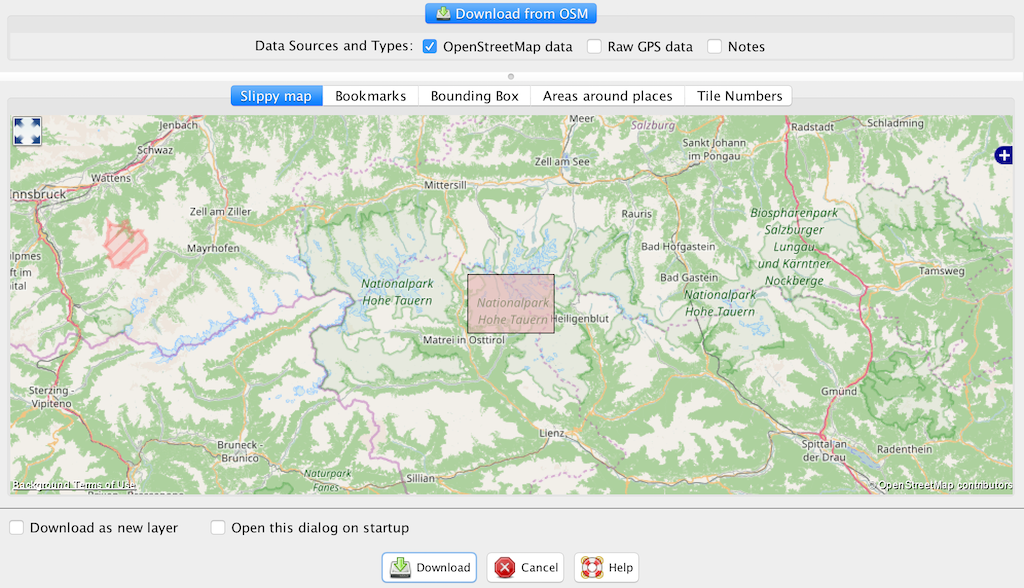Click the blue plus icon on map edge
The width and height of the screenshot is (1024, 588).
(x=1004, y=155)
